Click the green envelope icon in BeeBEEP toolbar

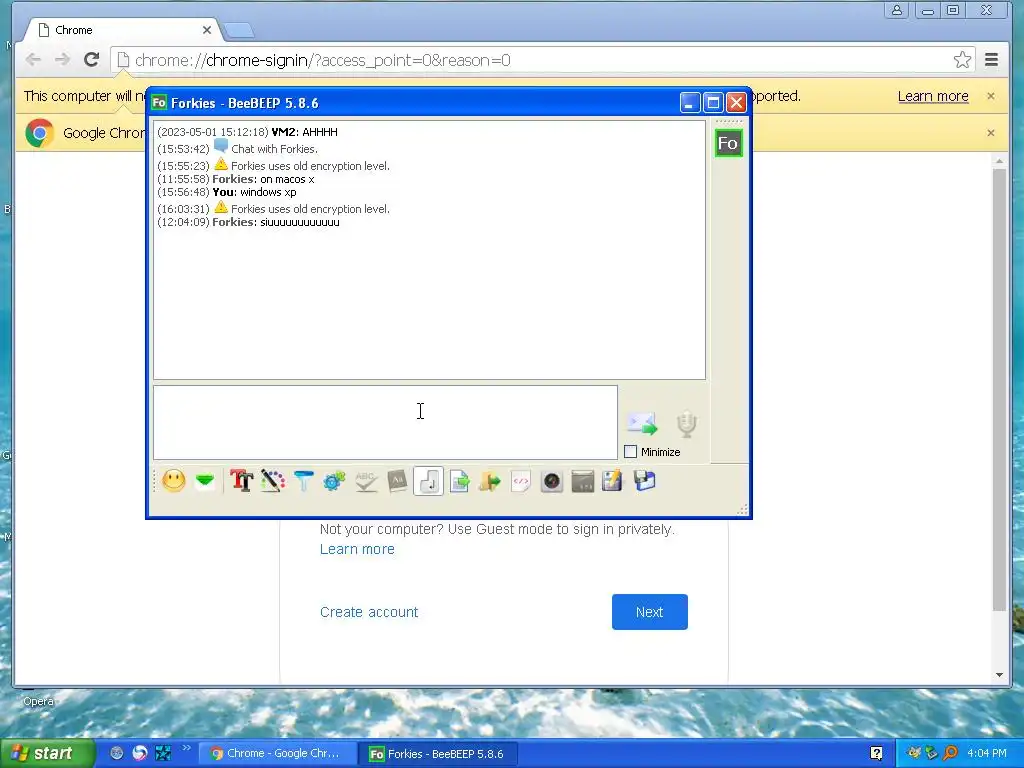click(x=205, y=482)
